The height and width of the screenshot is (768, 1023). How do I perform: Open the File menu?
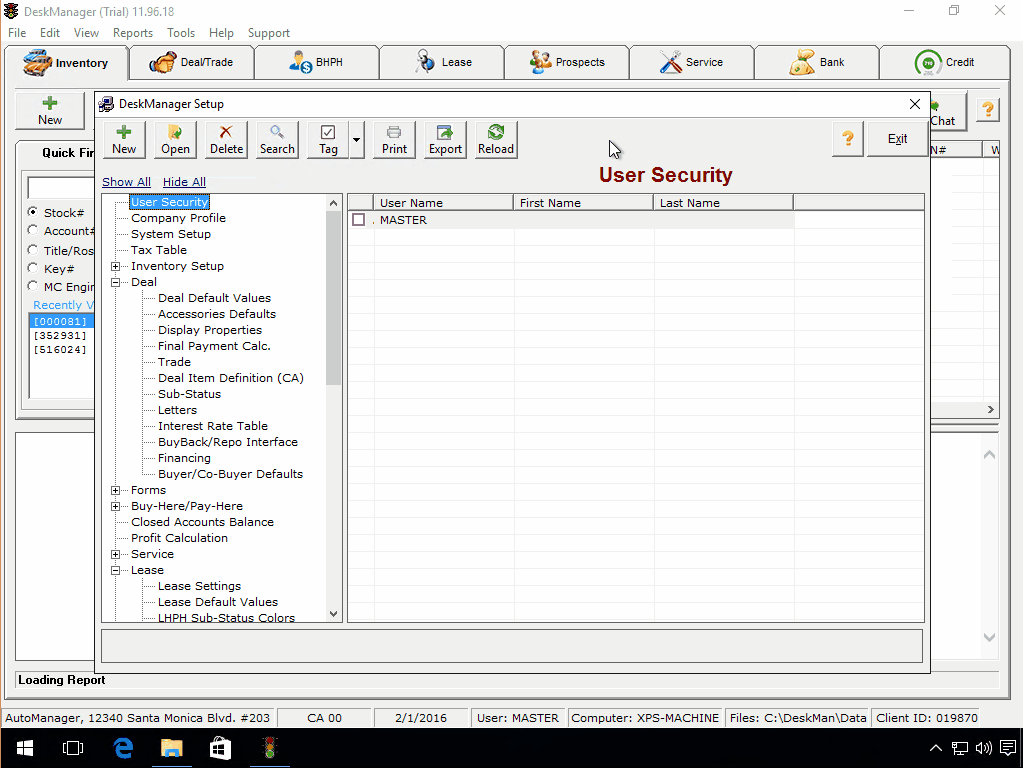17,33
